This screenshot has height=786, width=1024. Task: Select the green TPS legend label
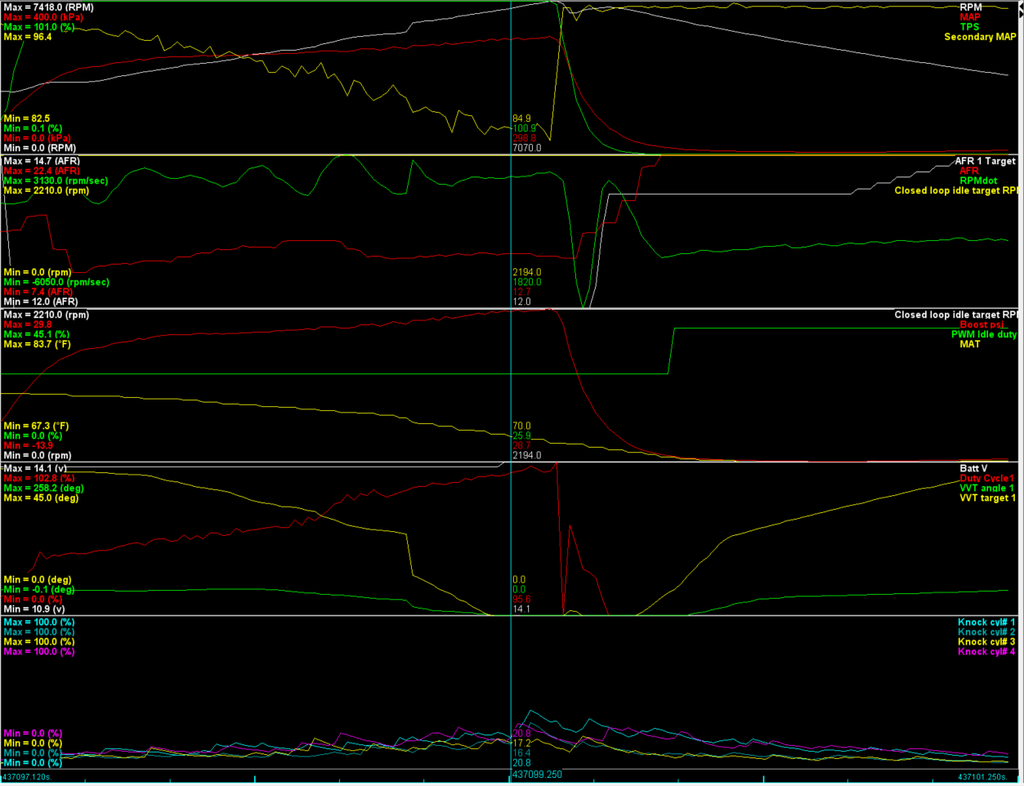(970, 27)
